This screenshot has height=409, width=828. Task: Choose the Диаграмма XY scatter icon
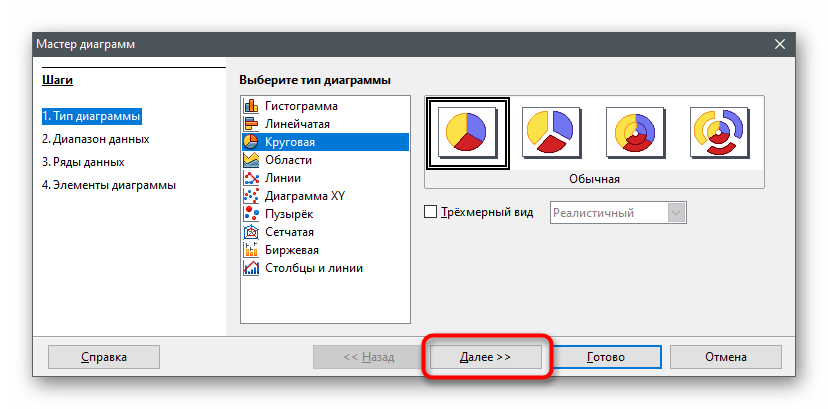(x=251, y=196)
